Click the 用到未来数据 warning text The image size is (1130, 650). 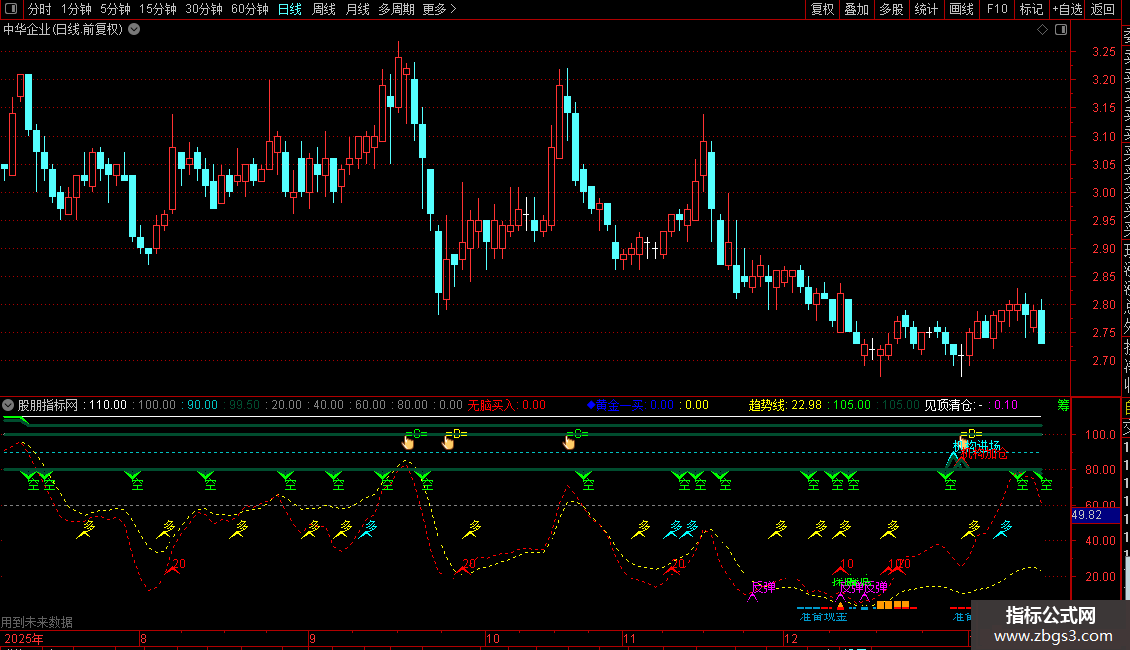point(37,622)
